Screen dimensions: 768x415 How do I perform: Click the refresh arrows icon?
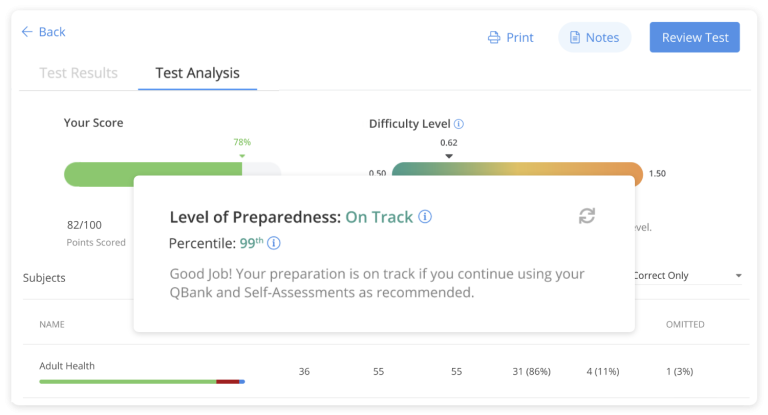coord(587,216)
